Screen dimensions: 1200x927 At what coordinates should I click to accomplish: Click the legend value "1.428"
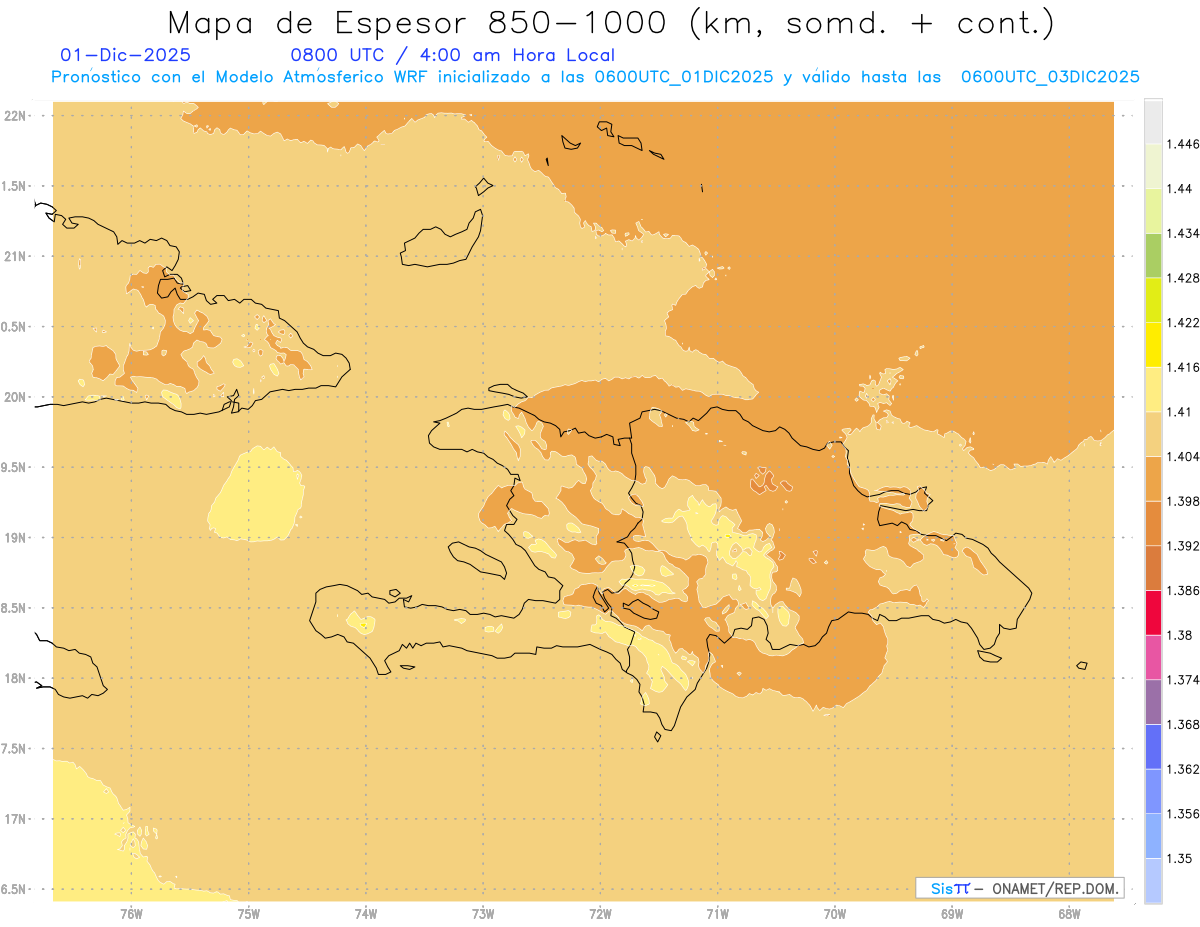point(1183,278)
